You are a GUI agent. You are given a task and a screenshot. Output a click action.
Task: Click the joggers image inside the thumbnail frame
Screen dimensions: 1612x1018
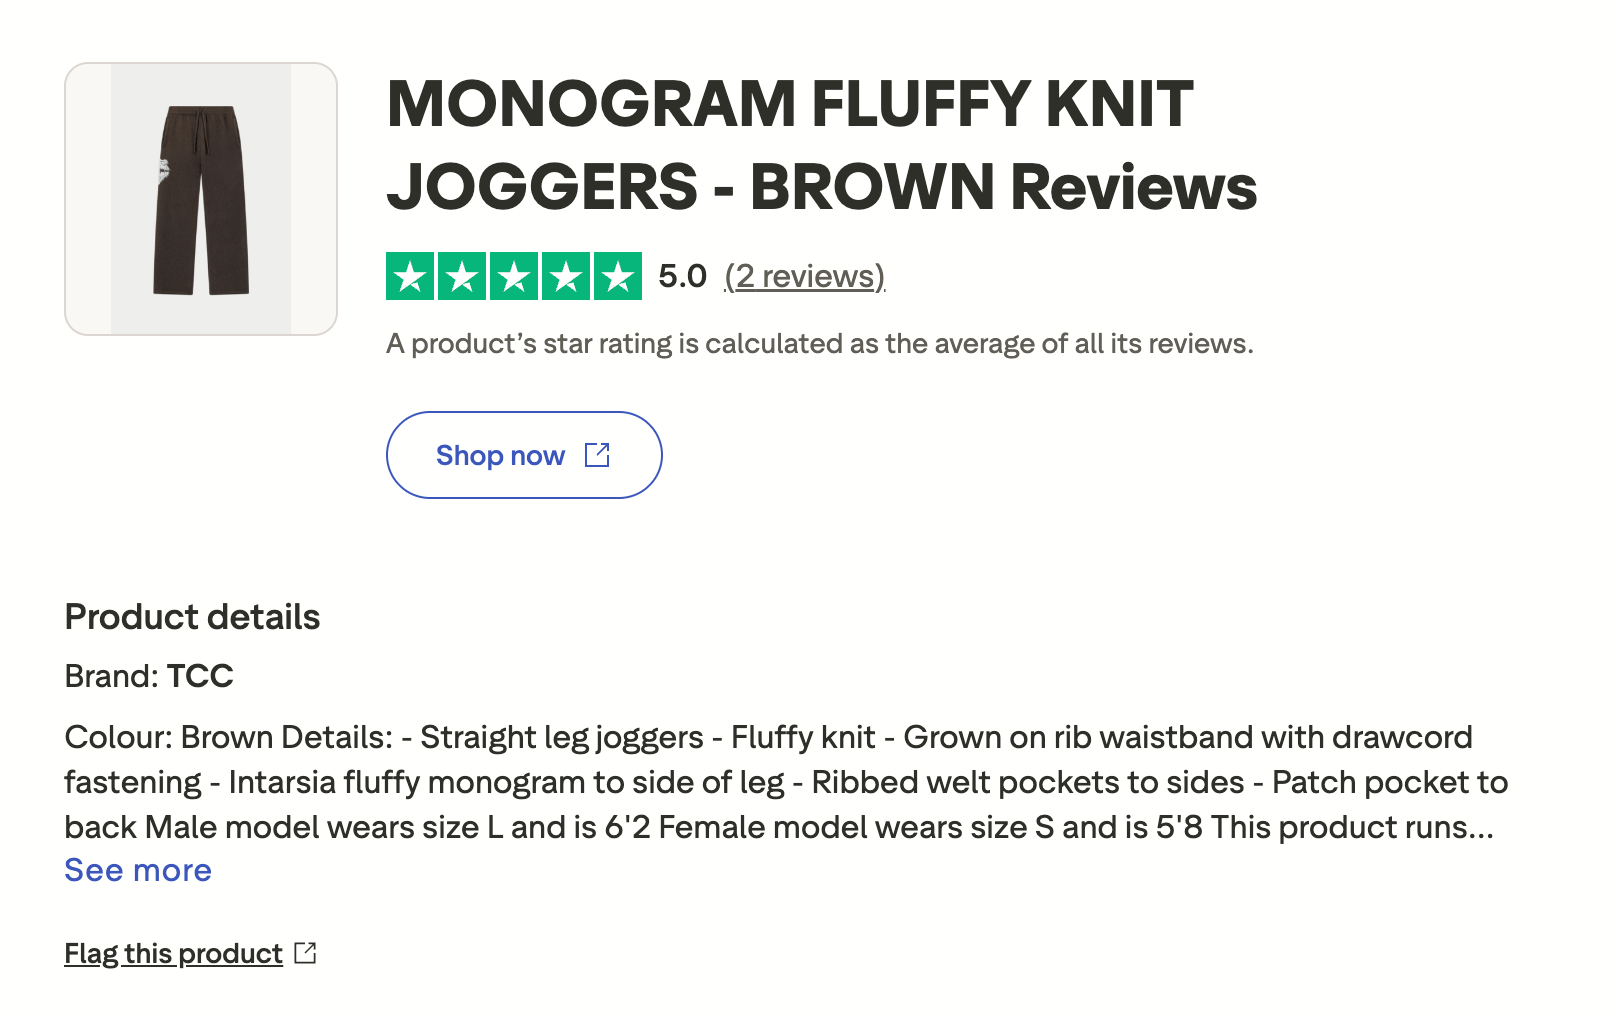201,199
